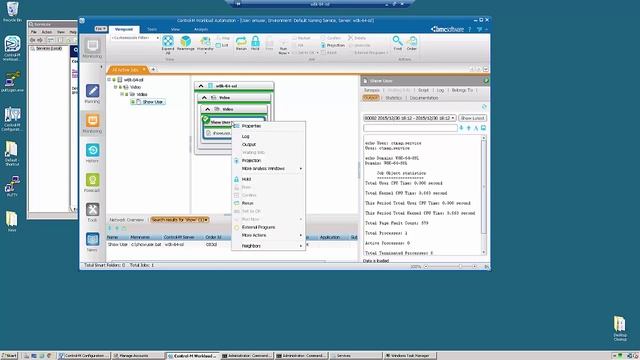Open the File menu dropdown
Viewport: 640px width, 360px height.
[x=101, y=29]
